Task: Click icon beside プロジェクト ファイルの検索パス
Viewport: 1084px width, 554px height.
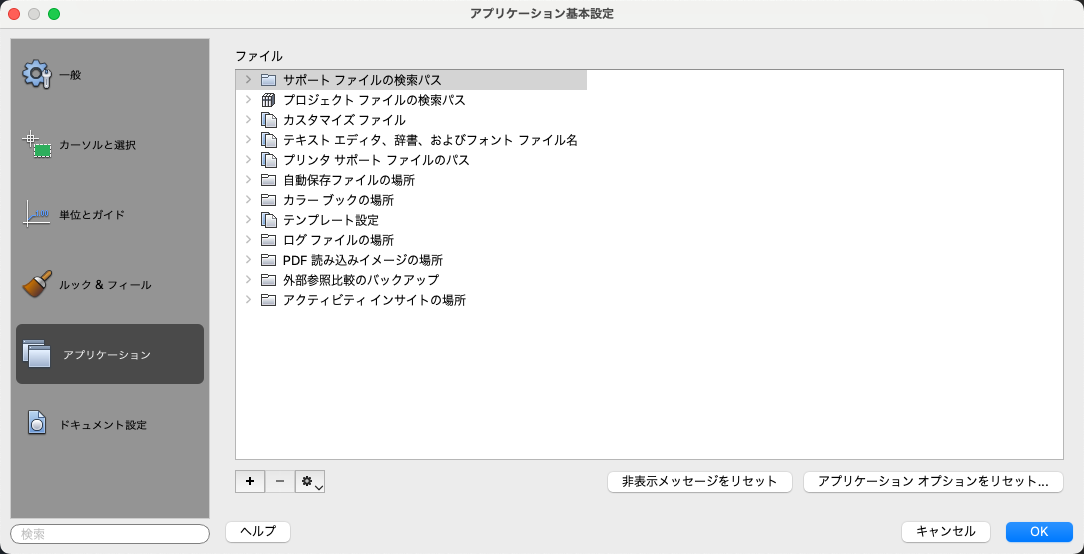Action: coord(268,100)
